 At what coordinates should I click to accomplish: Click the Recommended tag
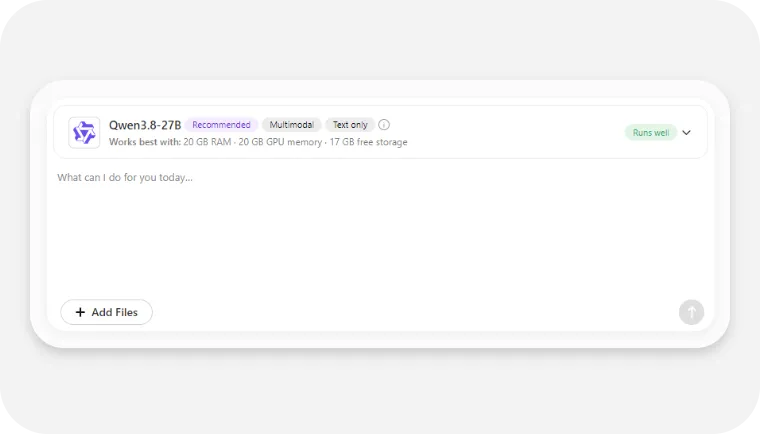click(221, 125)
